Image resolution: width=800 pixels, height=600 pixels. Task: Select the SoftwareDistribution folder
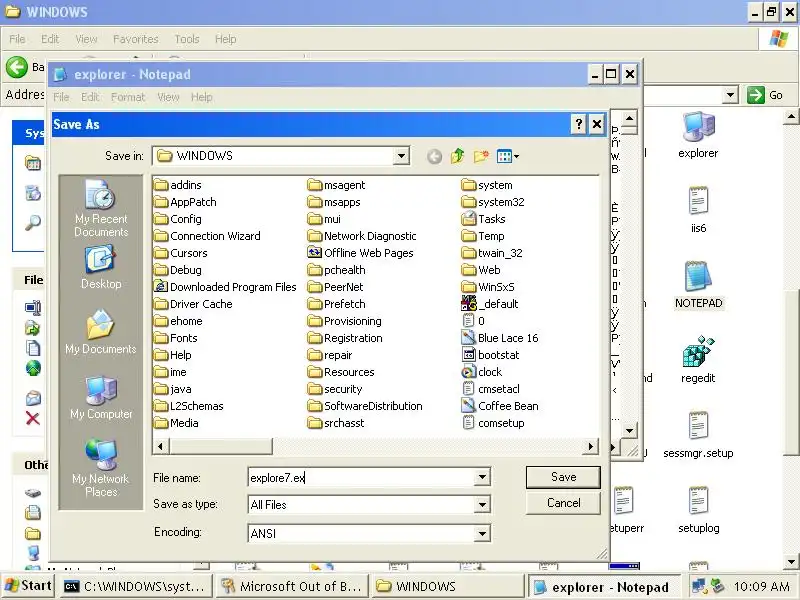click(x=365, y=406)
